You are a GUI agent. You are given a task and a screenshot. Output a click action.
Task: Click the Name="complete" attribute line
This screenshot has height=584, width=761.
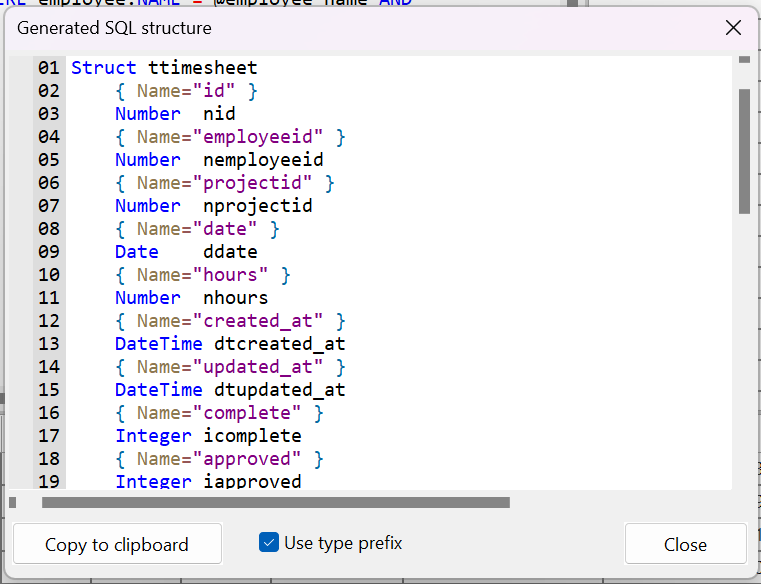pos(219,413)
